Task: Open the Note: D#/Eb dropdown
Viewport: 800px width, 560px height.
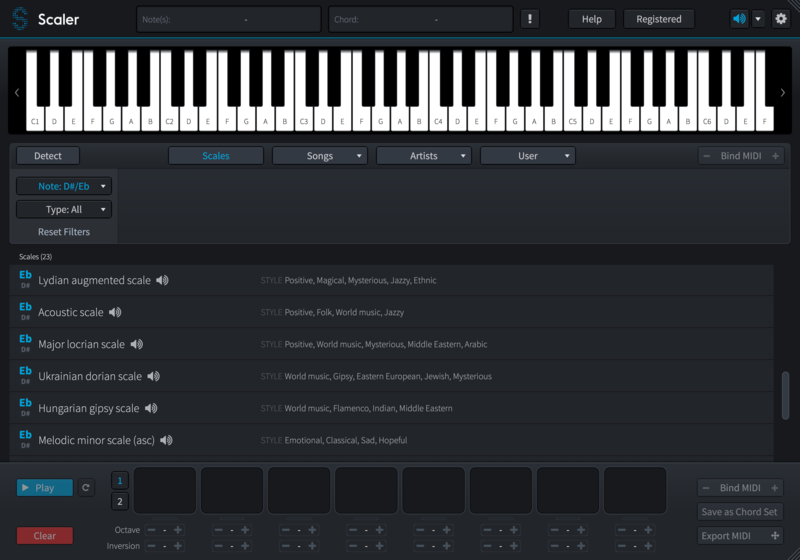Action: tap(64, 186)
